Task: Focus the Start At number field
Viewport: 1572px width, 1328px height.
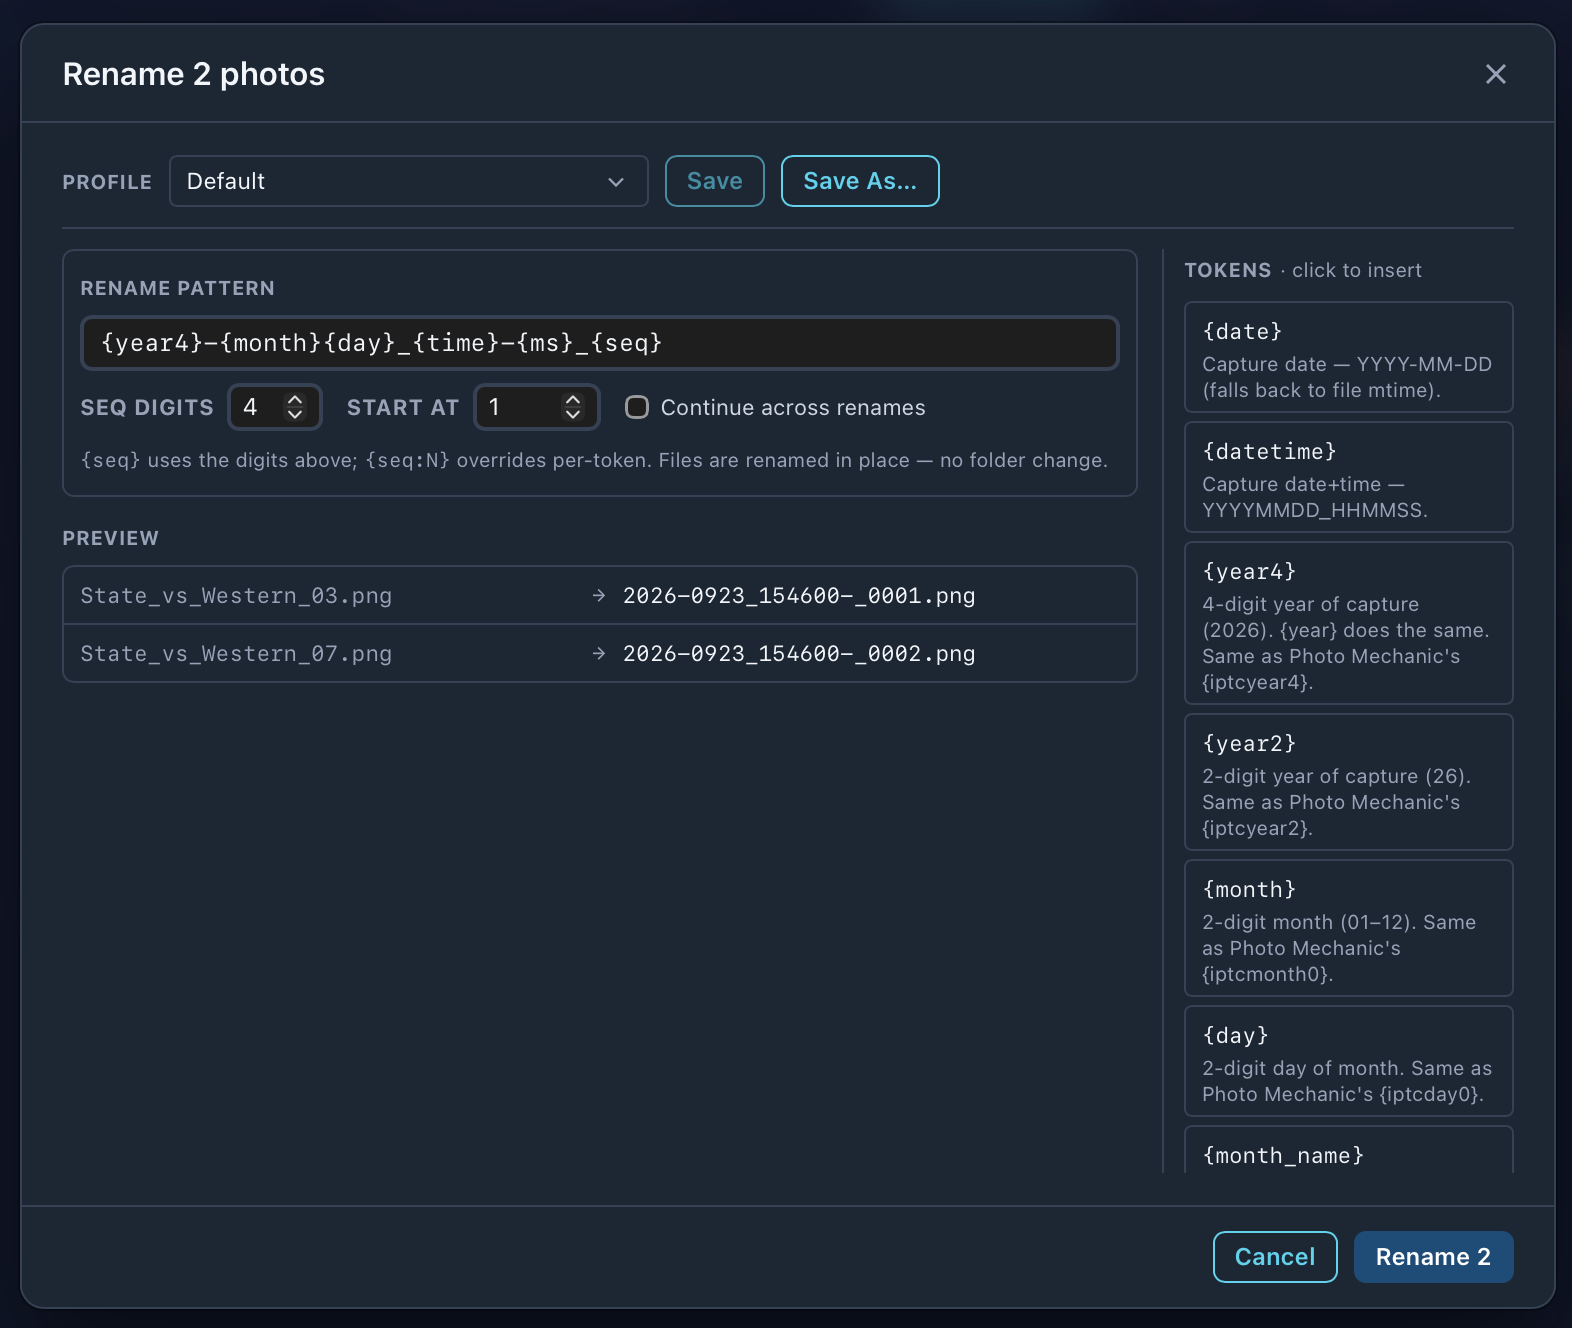Action: (536, 407)
